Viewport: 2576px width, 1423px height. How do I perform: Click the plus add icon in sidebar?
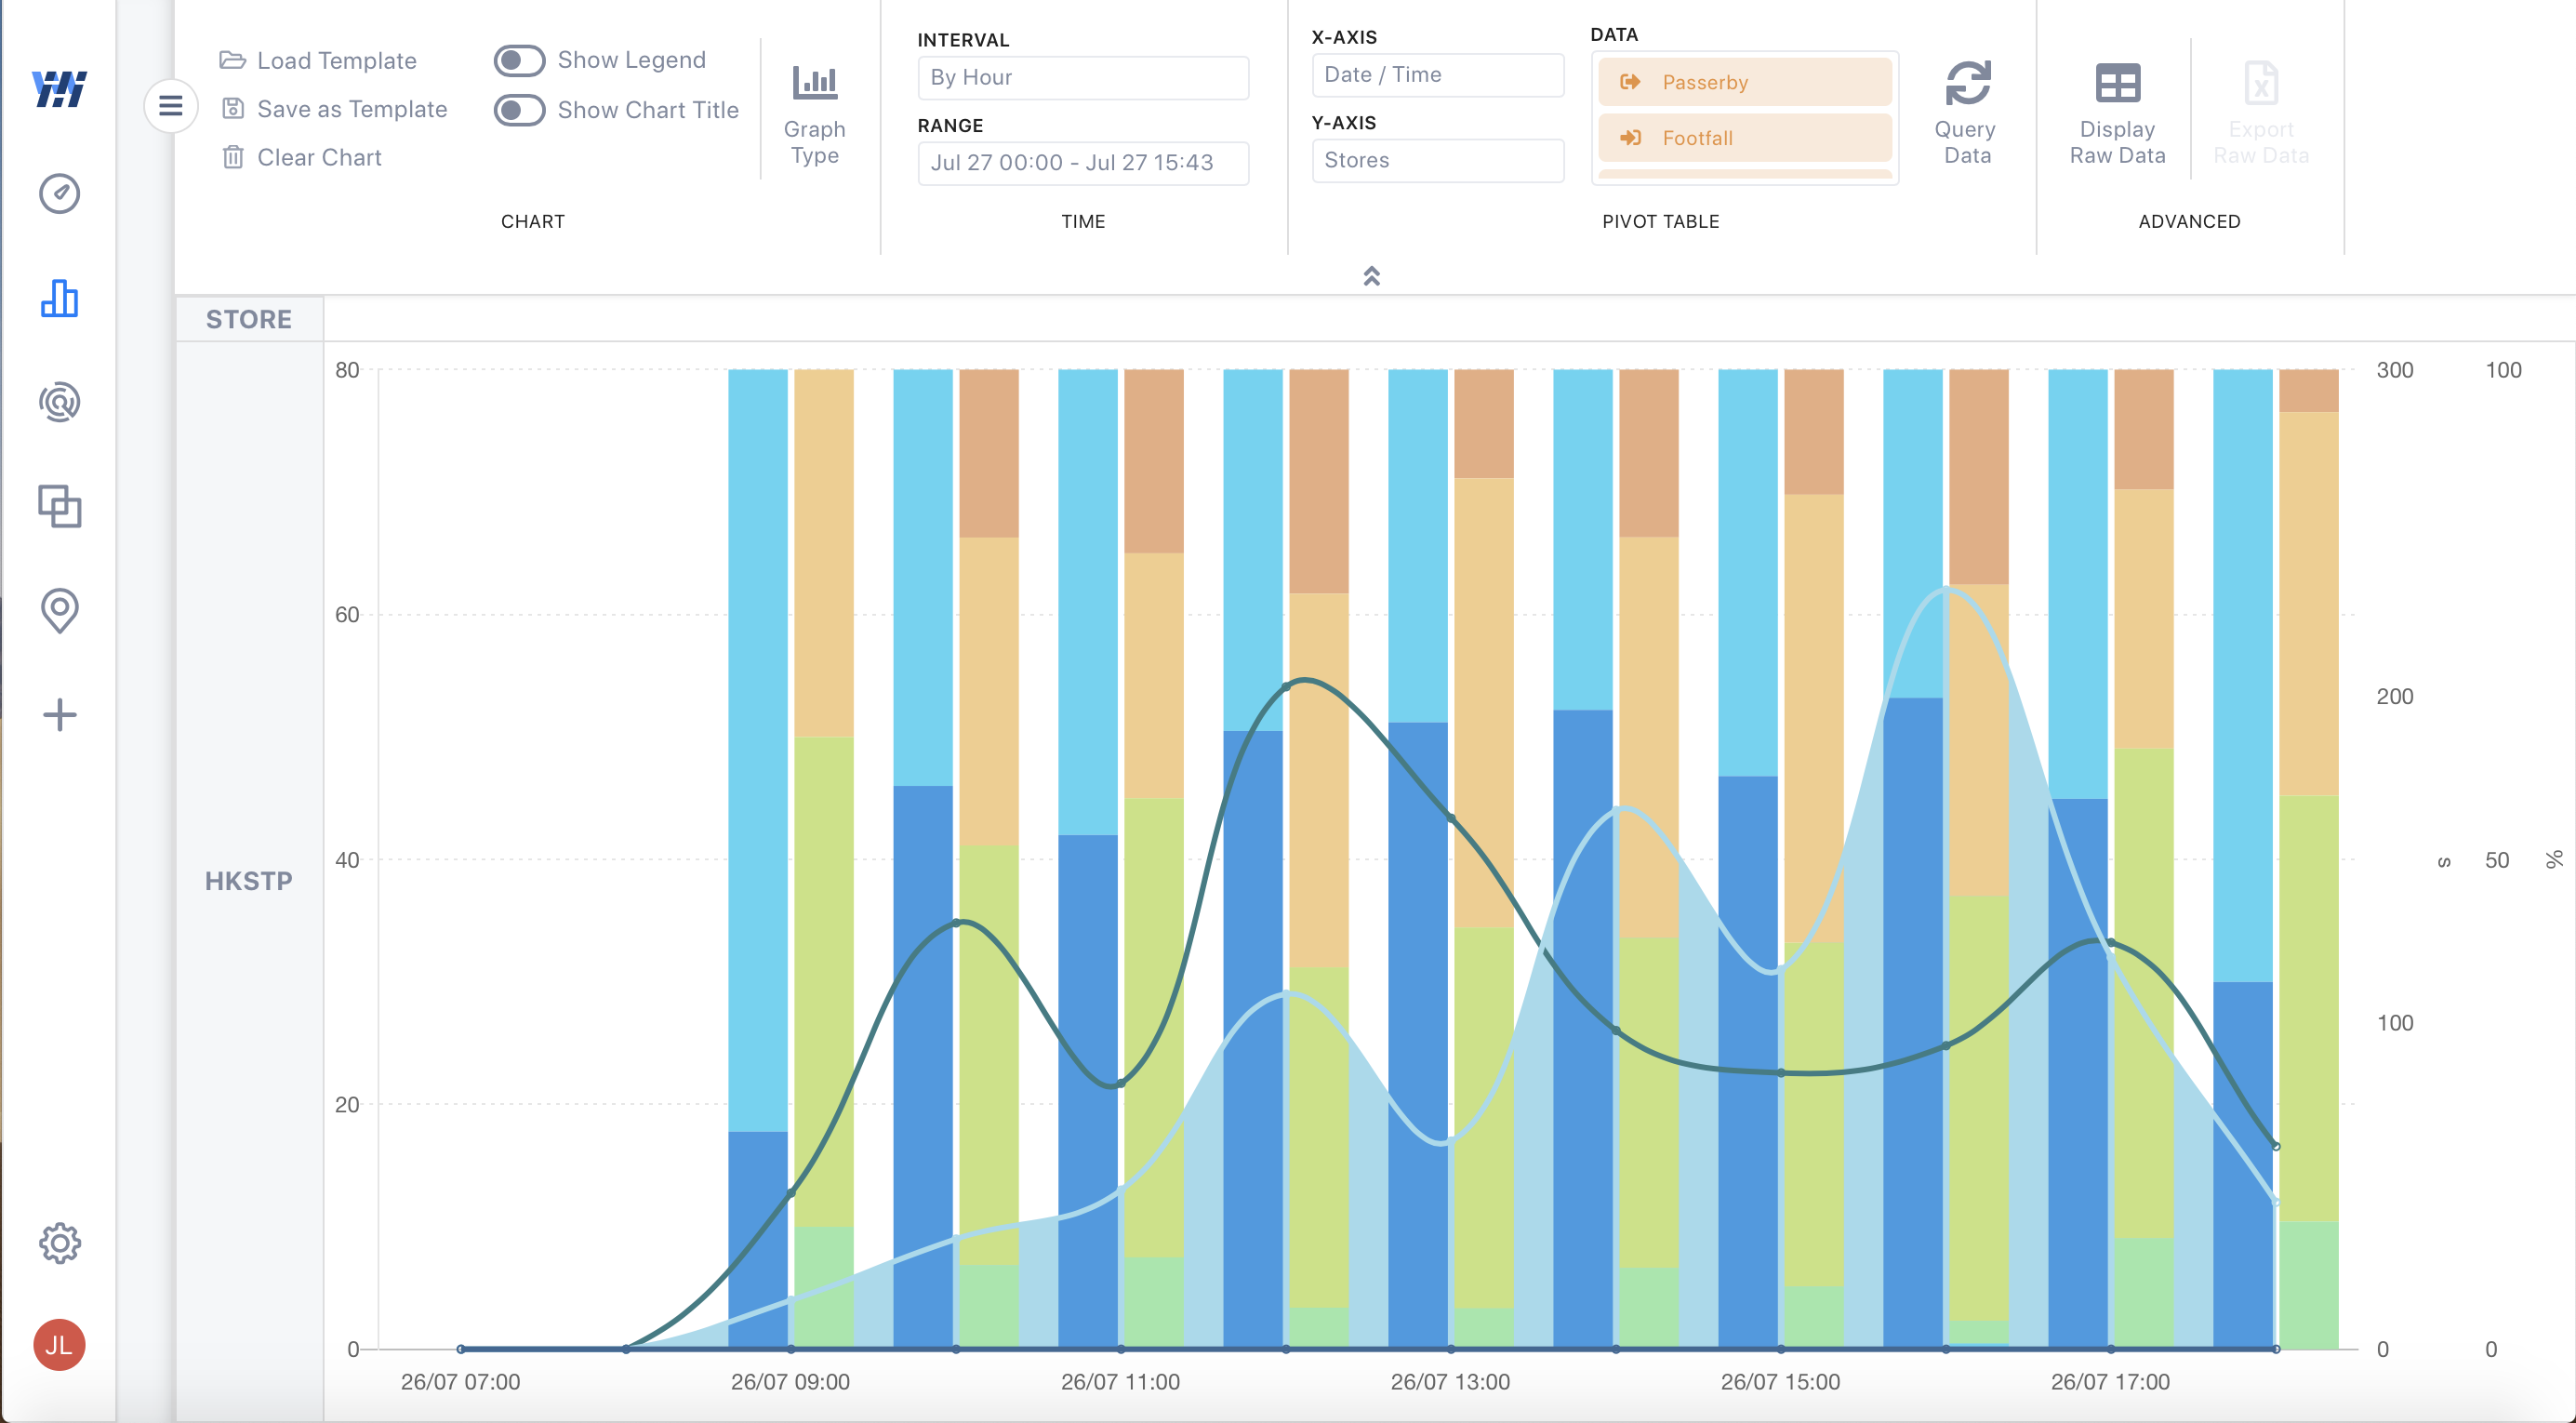point(59,714)
